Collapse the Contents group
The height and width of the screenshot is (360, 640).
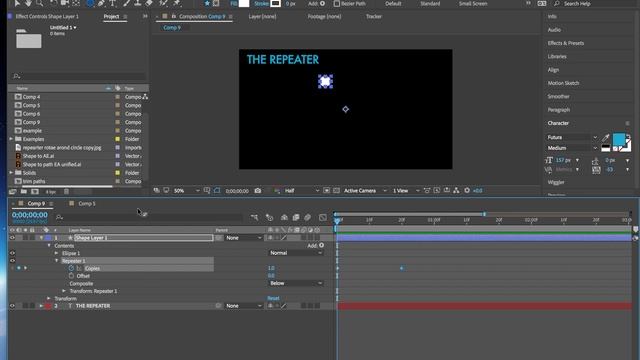(49, 246)
